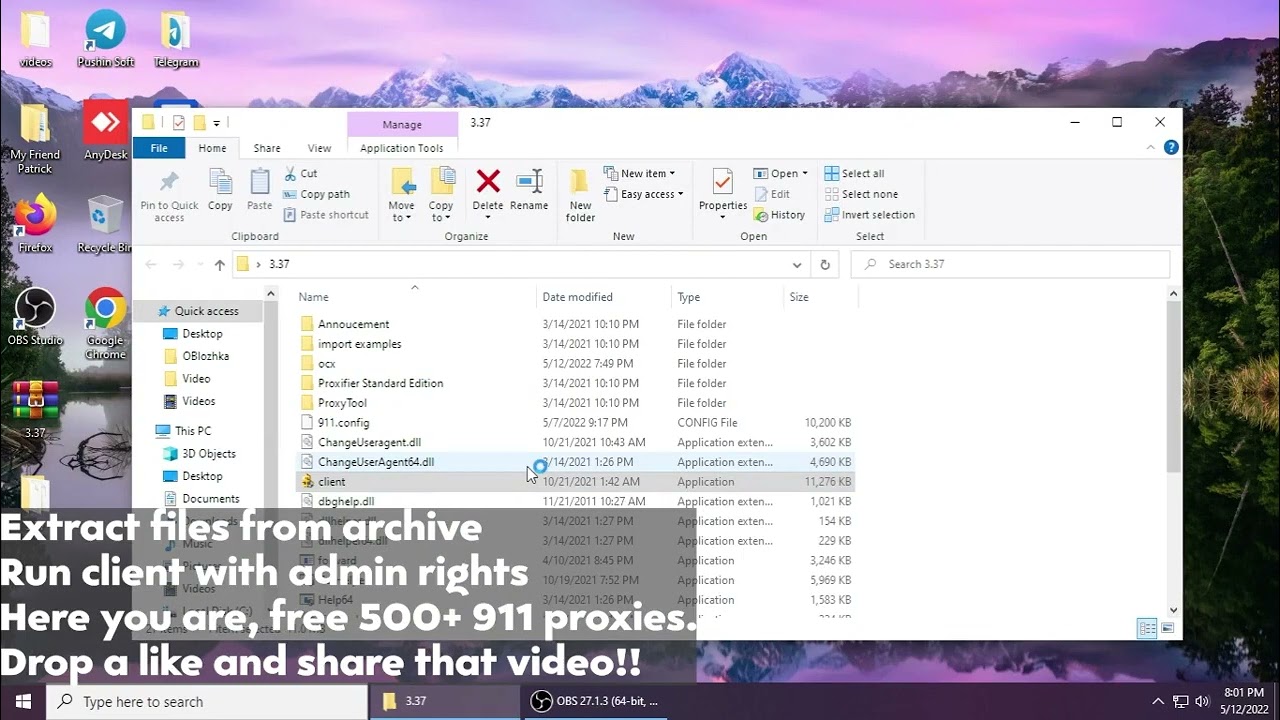The image size is (1280, 720).
Task: Create a New folder from ribbon
Action: click(x=580, y=195)
